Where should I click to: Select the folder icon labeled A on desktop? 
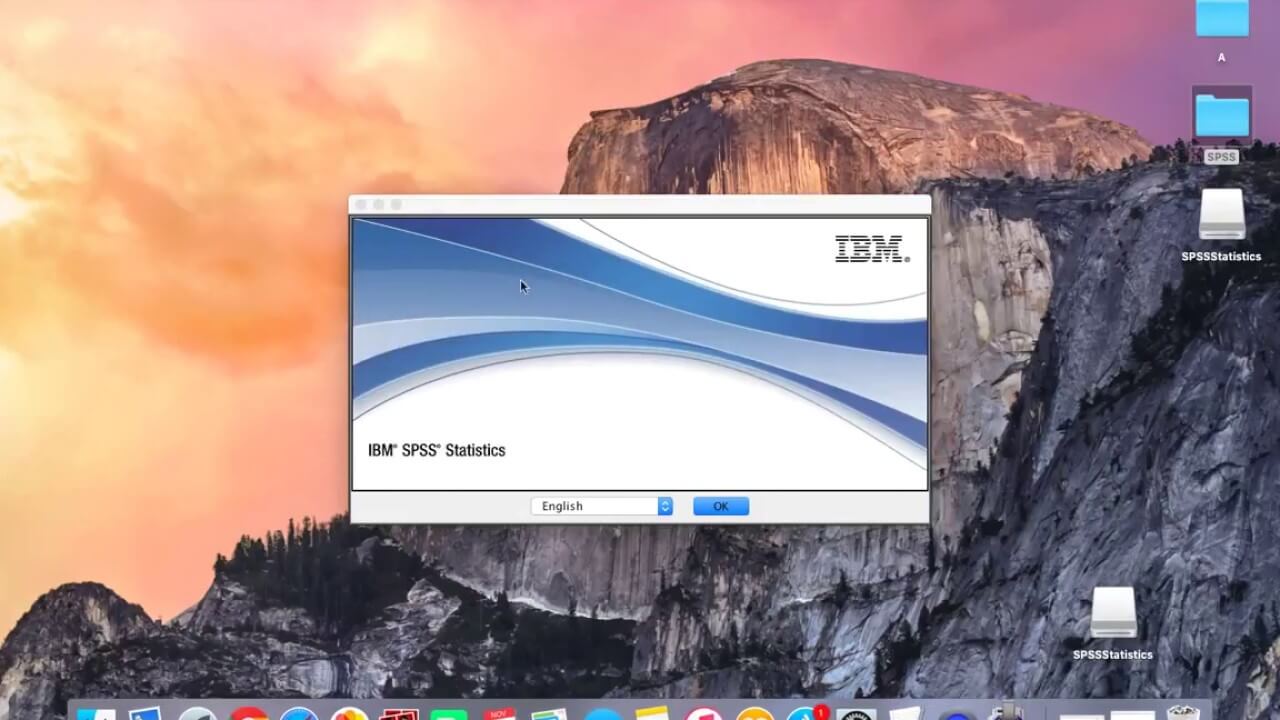coord(1222,18)
